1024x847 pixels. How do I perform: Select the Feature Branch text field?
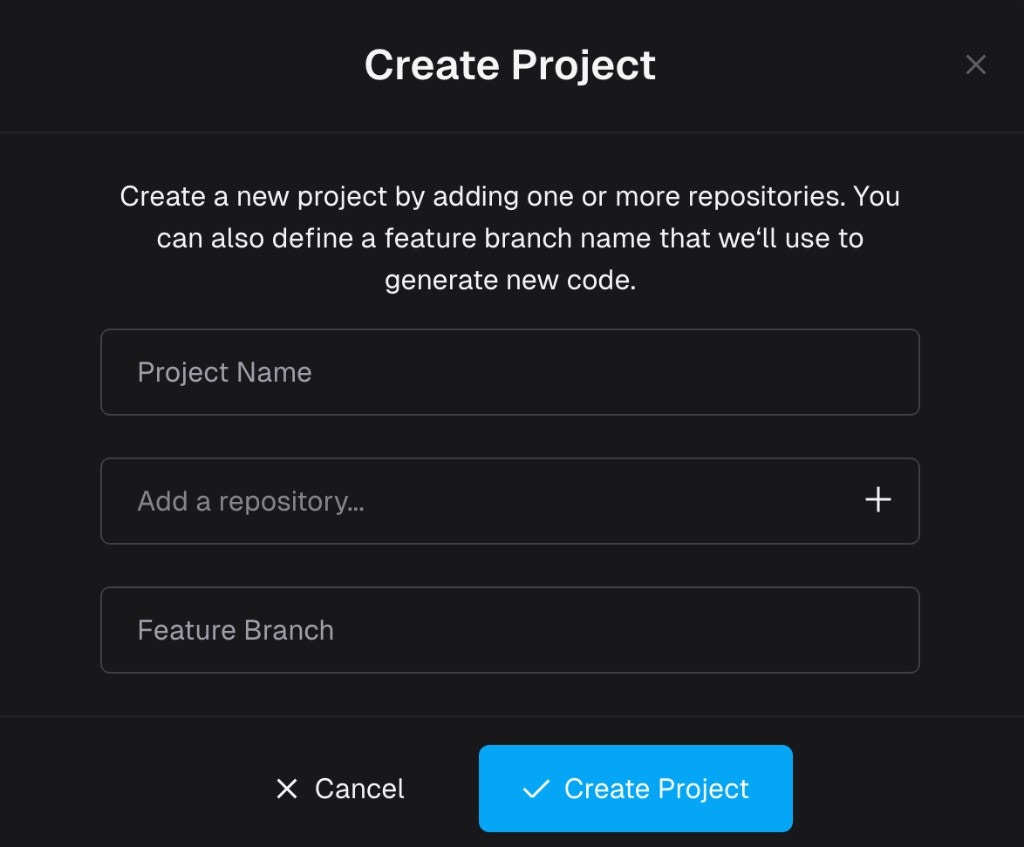[x=510, y=630]
